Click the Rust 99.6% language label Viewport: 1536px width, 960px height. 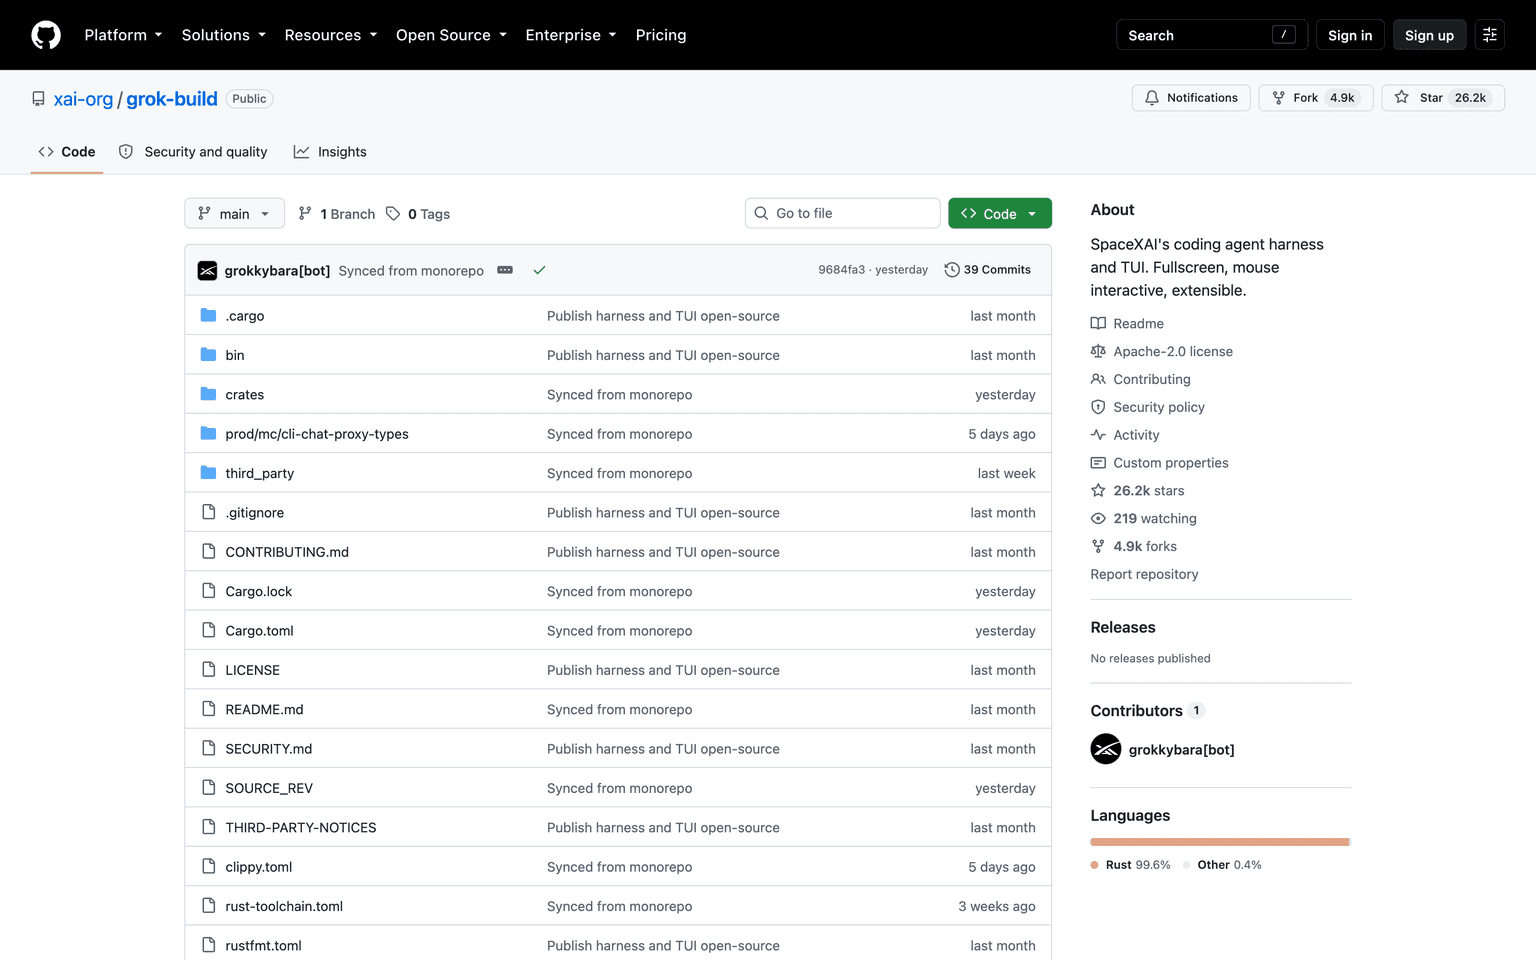click(x=1131, y=865)
